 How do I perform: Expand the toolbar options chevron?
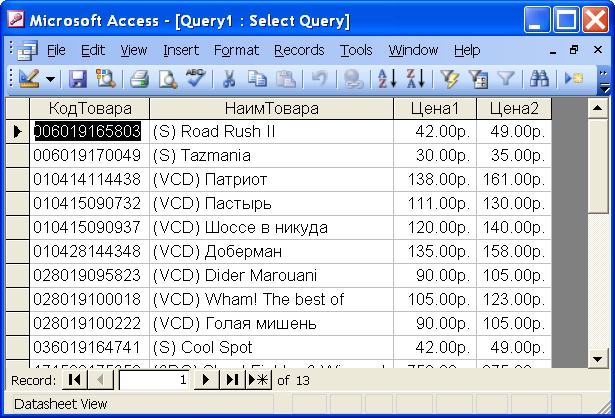(x=604, y=81)
